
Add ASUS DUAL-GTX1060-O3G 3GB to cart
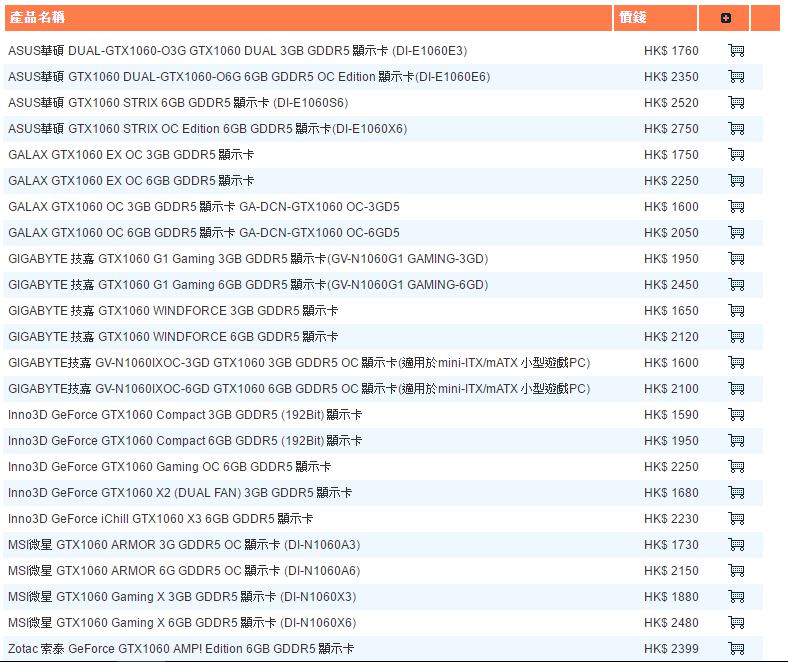(736, 50)
